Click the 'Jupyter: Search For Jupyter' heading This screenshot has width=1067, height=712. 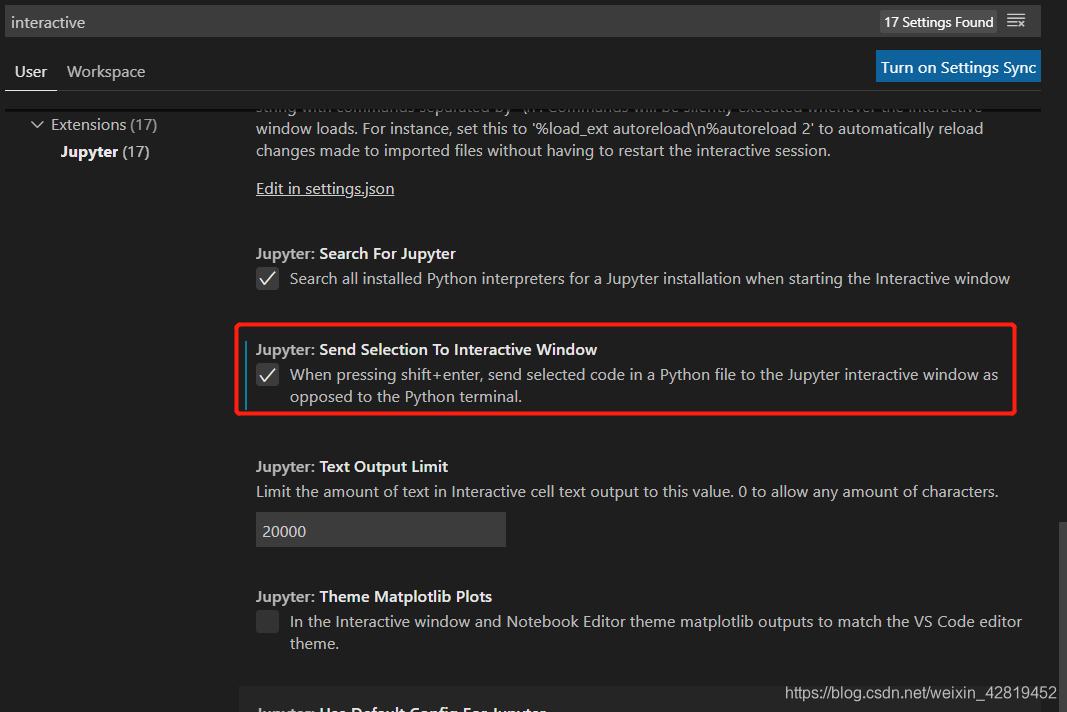[x=355, y=253]
